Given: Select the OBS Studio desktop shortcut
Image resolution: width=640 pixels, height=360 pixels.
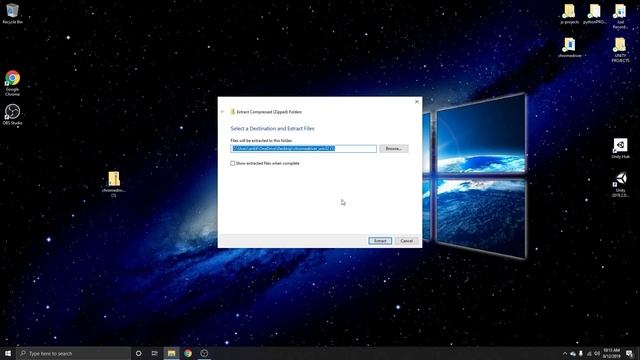Looking at the screenshot, I should pos(12,114).
